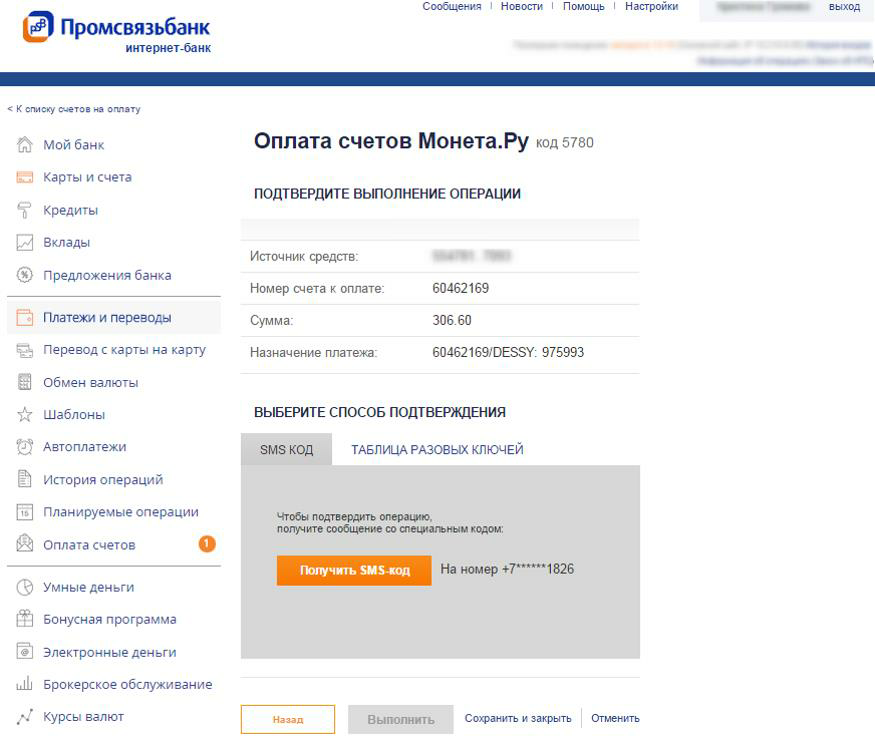Click the orange badge showing 1 invoice
875x743 pixels.
[206, 544]
